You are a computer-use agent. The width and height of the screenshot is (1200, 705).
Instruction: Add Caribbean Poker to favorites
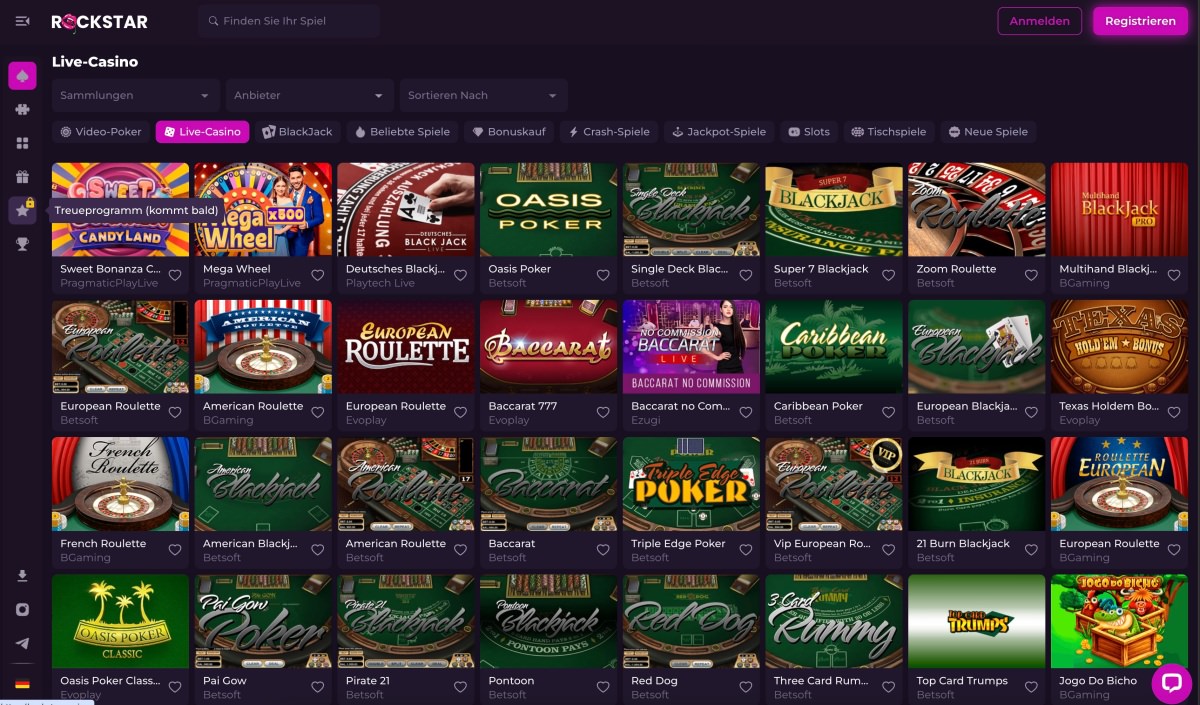[x=888, y=412]
